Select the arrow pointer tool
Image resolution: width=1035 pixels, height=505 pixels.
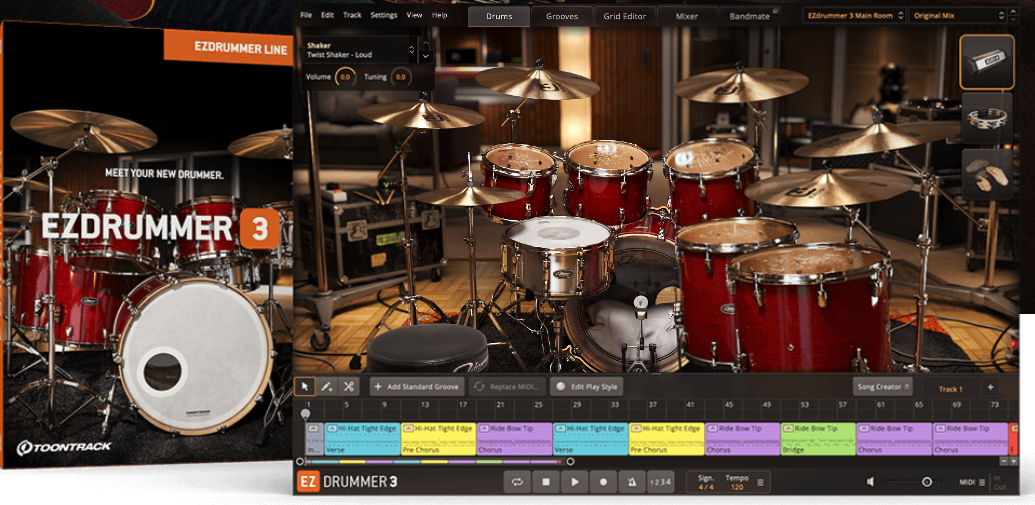tap(304, 387)
